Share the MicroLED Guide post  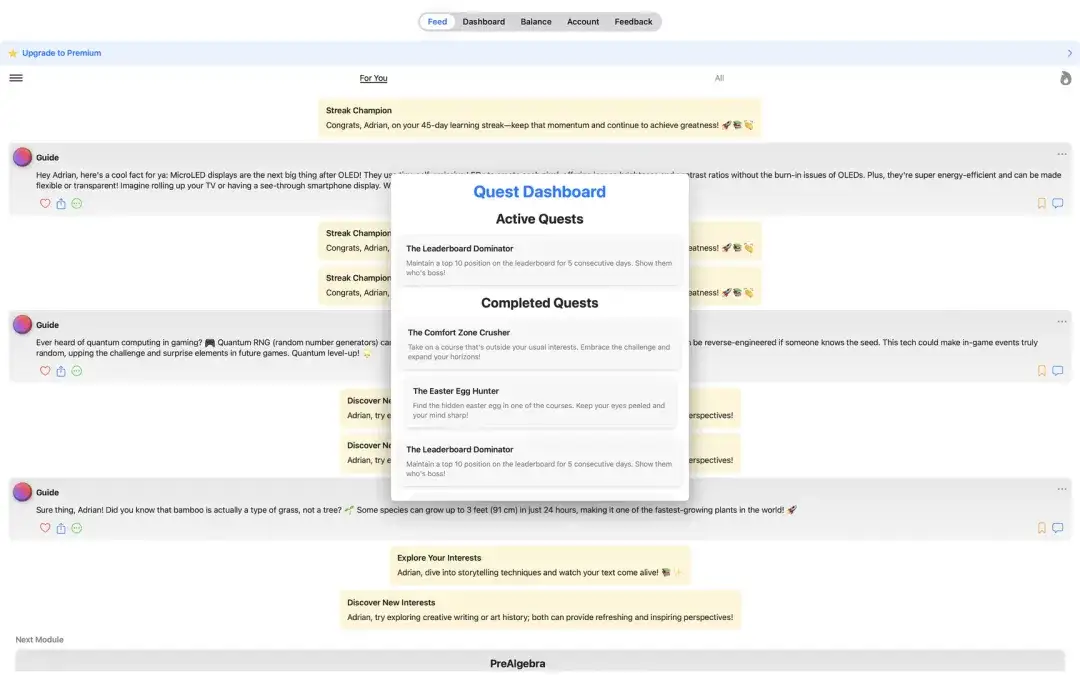[61, 203]
